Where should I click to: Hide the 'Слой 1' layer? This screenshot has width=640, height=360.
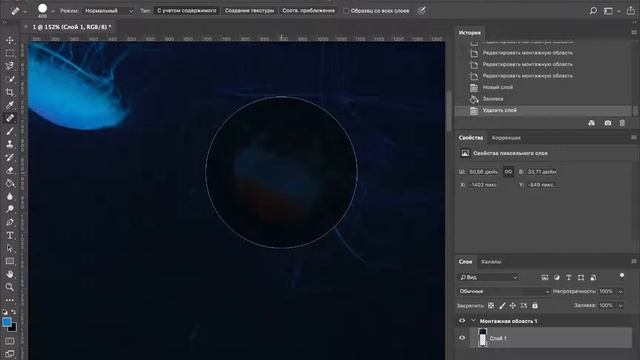coord(462,338)
